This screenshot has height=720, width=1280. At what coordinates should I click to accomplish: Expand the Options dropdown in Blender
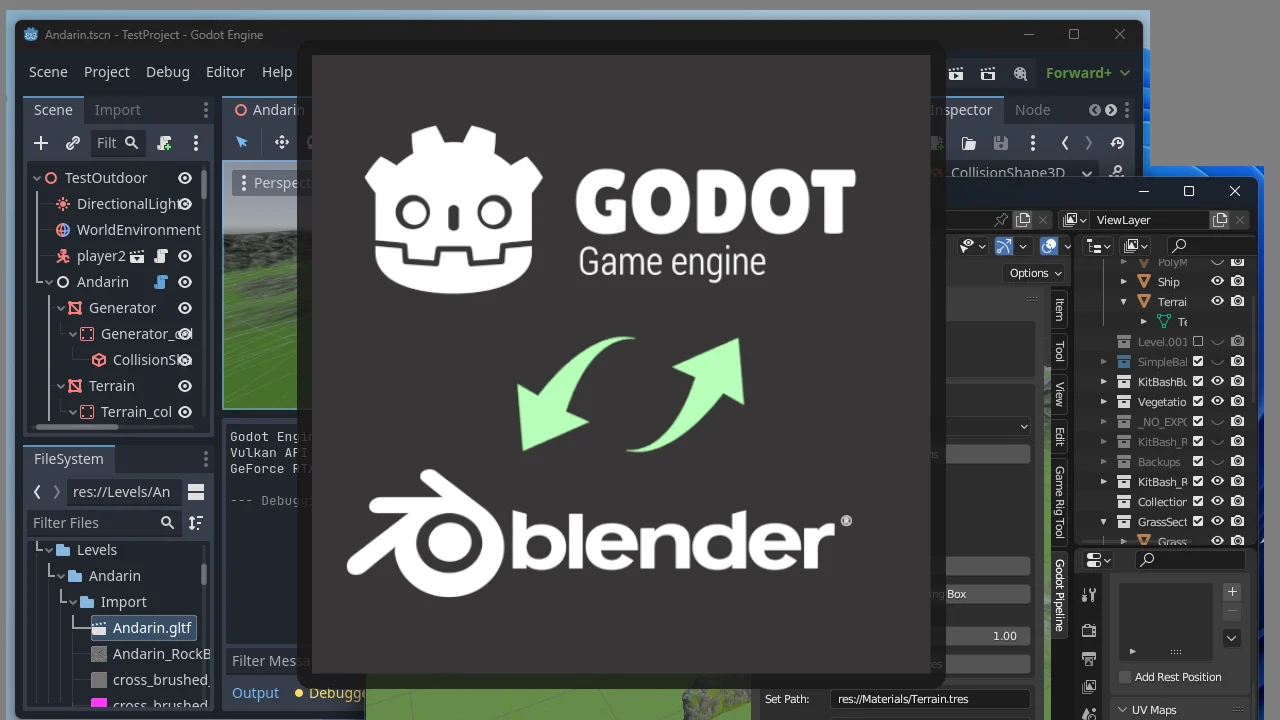[x=1035, y=273]
